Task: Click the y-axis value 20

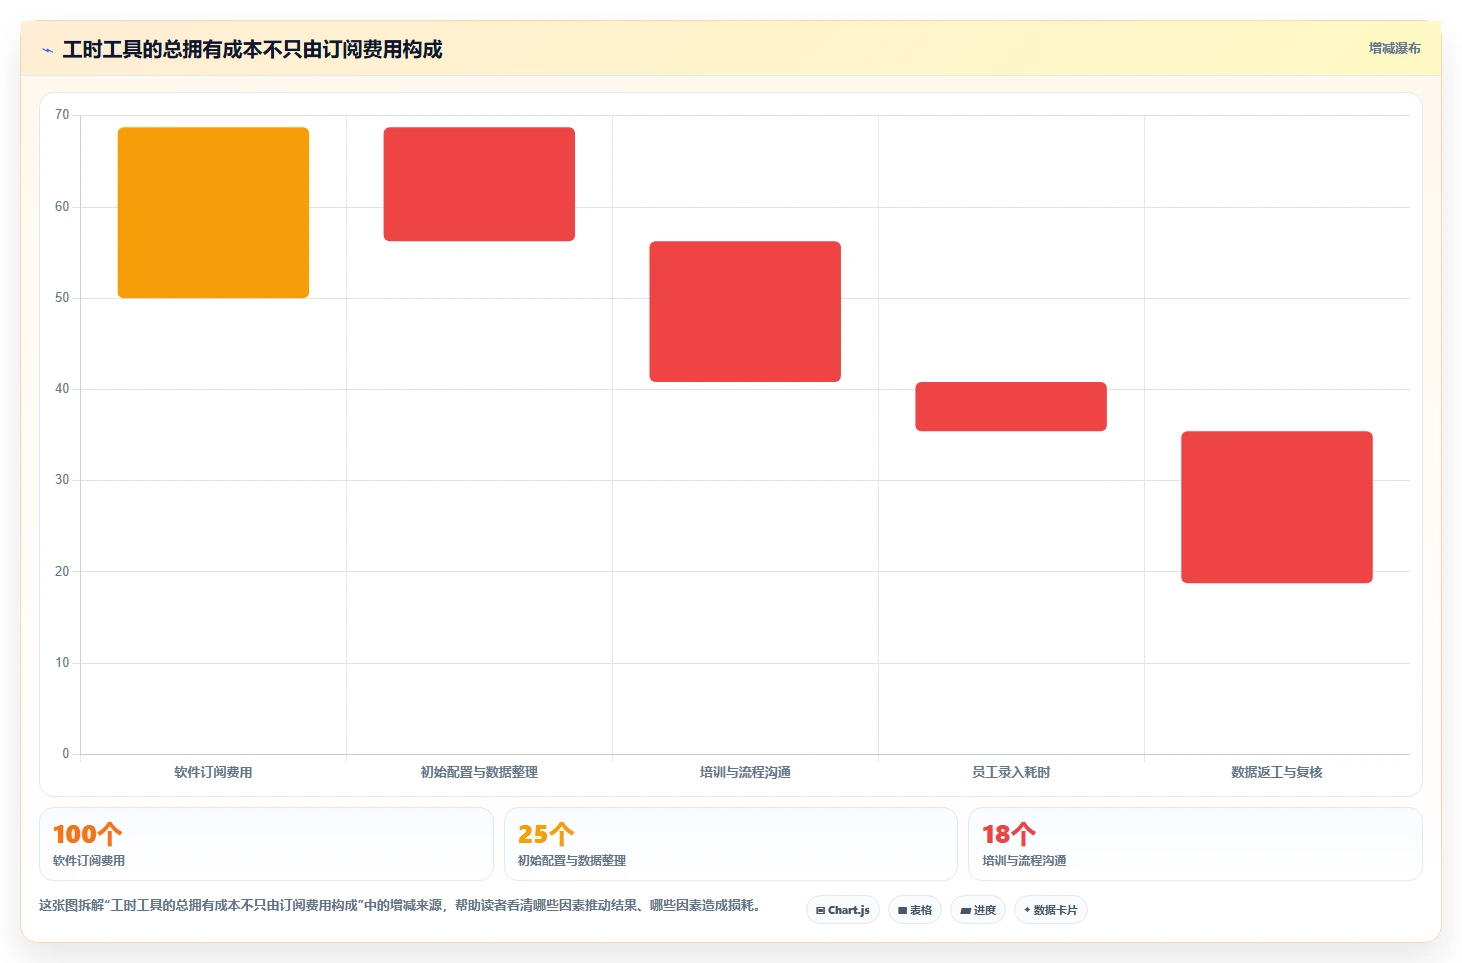Action: (62, 572)
